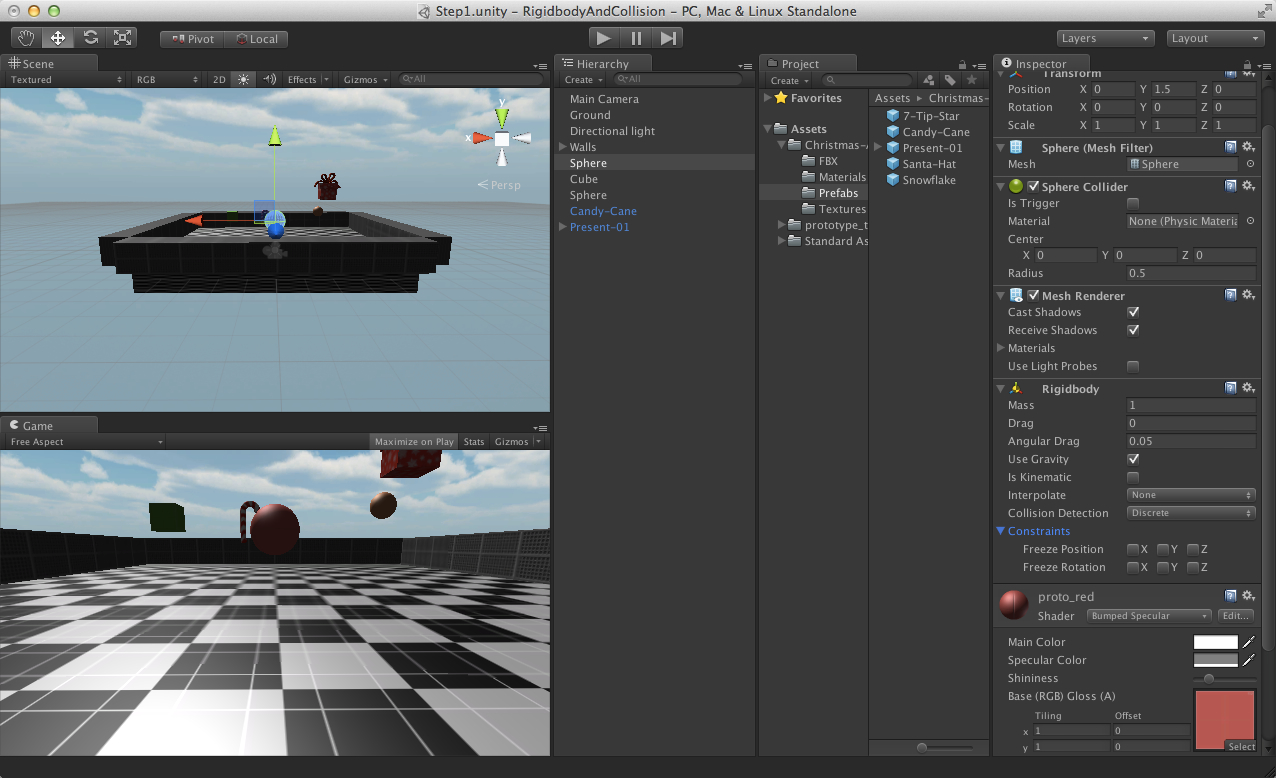Collapse the Constraints section
The image size is (1276, 778).
(x=1001, y=531)
